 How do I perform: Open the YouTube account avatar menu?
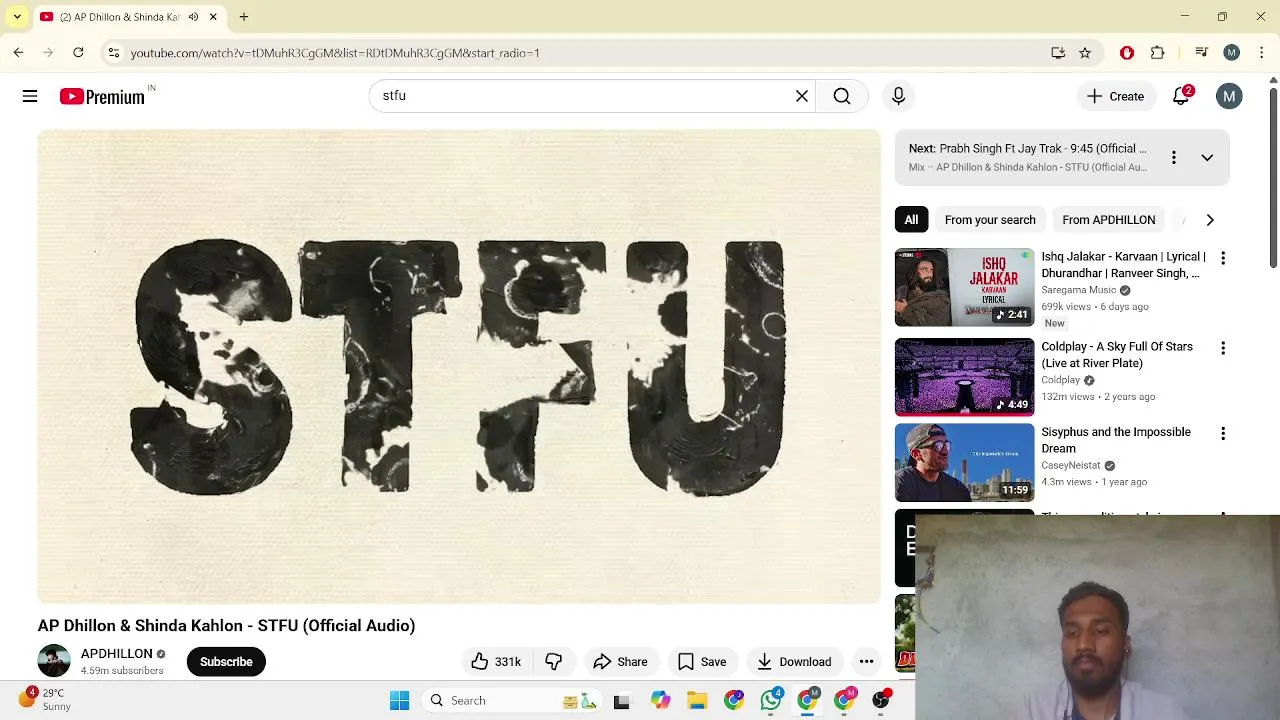click(1229, 96)
